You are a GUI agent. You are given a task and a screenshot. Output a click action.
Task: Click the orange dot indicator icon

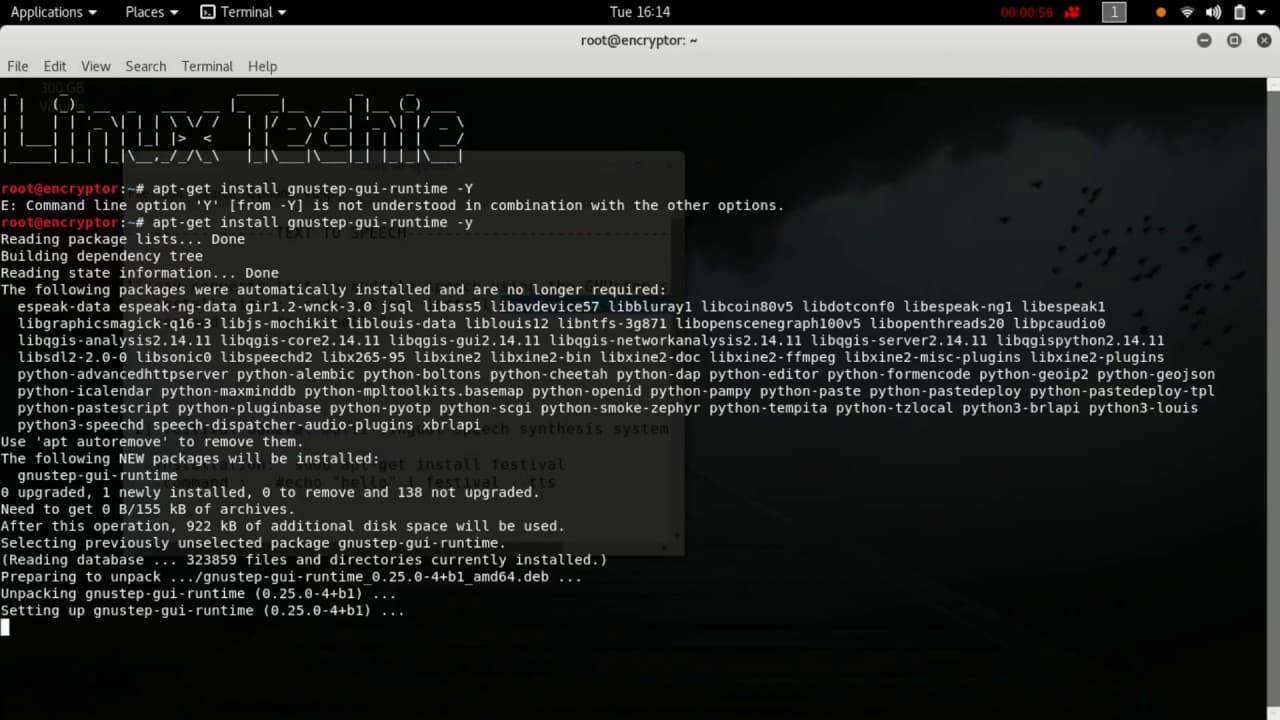pos(1161,13)
